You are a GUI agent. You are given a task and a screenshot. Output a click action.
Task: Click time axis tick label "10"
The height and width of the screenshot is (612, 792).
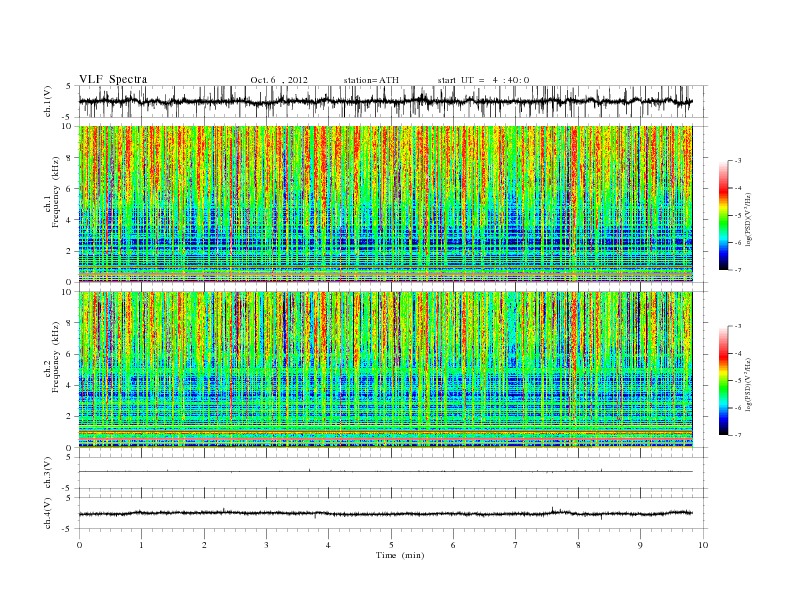click(x=703, y=545)
